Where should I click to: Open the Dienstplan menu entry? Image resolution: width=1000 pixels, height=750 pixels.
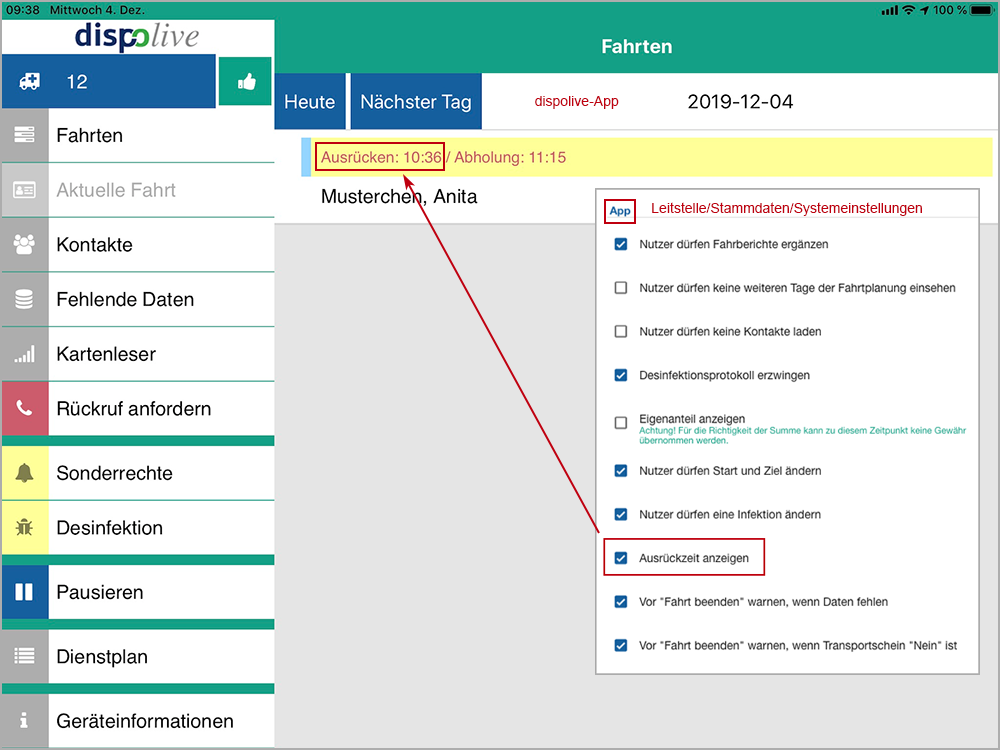pyautogui.click(x=160, y=657)
